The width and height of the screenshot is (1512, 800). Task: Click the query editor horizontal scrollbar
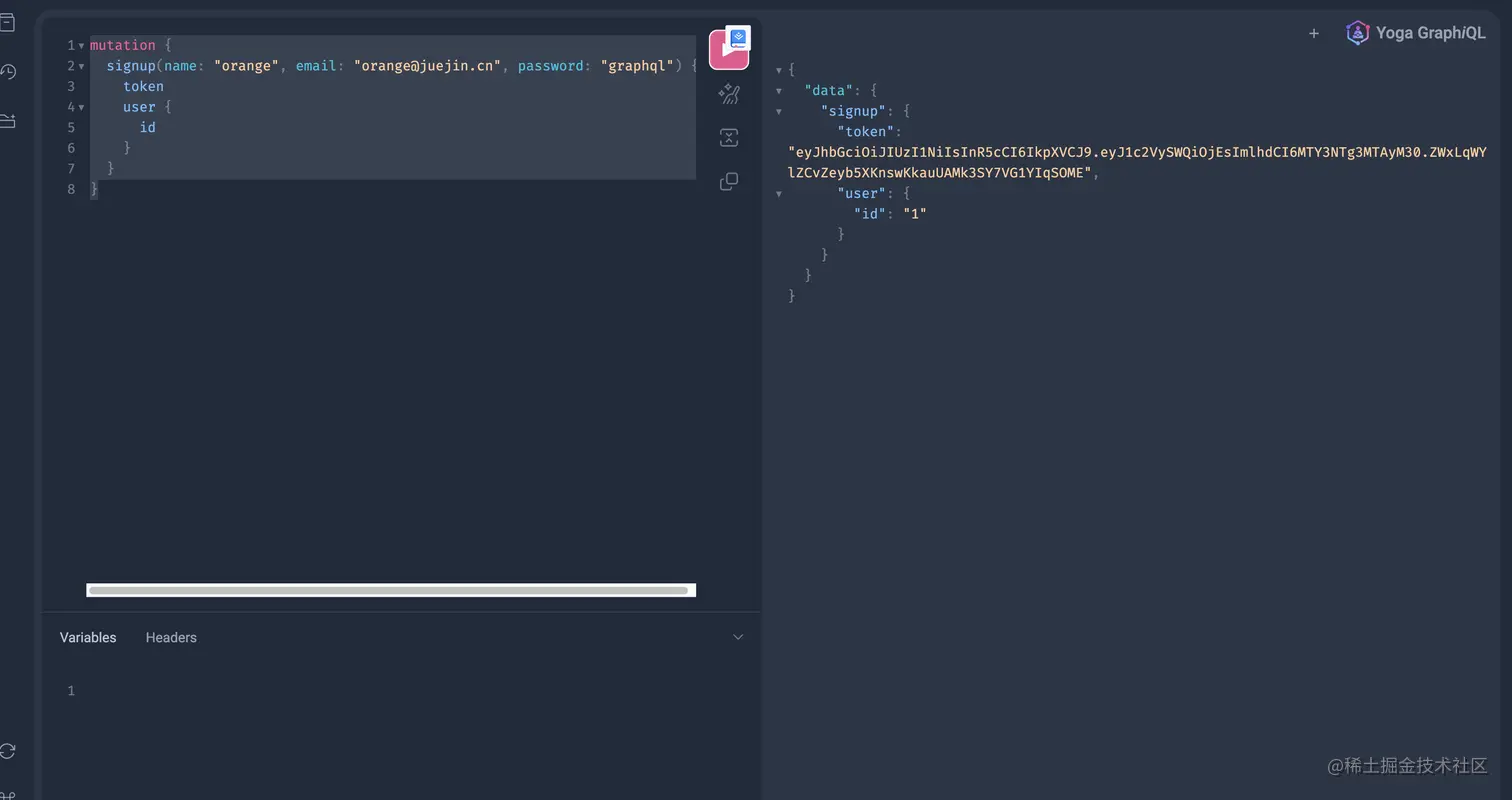coord(388,590)
